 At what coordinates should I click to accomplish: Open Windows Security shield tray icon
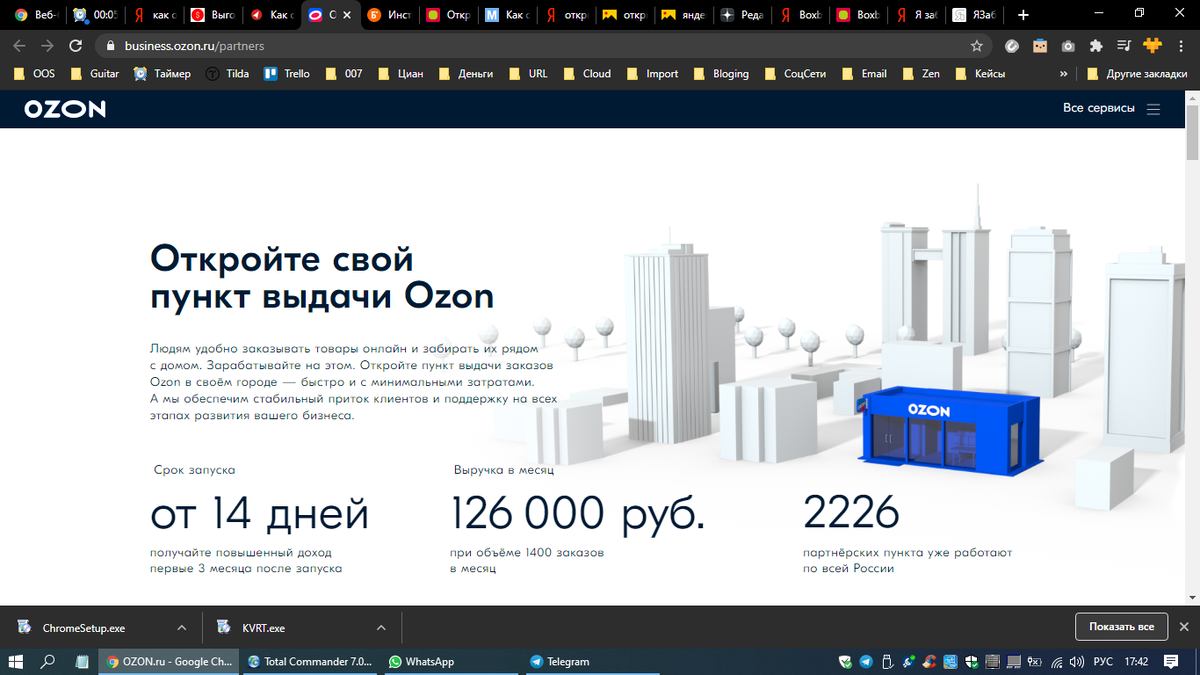pyautogui.click(x=971, y=662)
